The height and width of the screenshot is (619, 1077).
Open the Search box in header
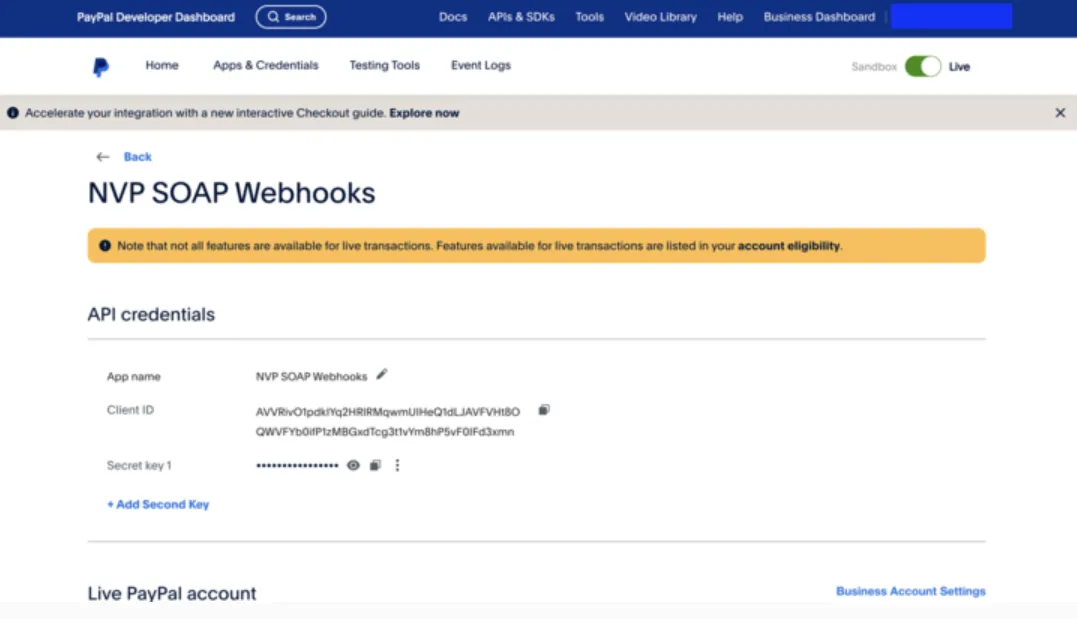pyautogui.click(x=291, y=16)
